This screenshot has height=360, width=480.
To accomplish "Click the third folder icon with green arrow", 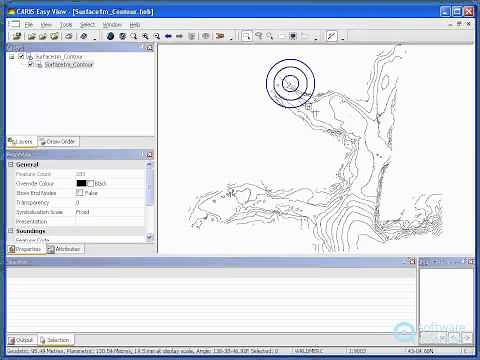I will 54,36.
